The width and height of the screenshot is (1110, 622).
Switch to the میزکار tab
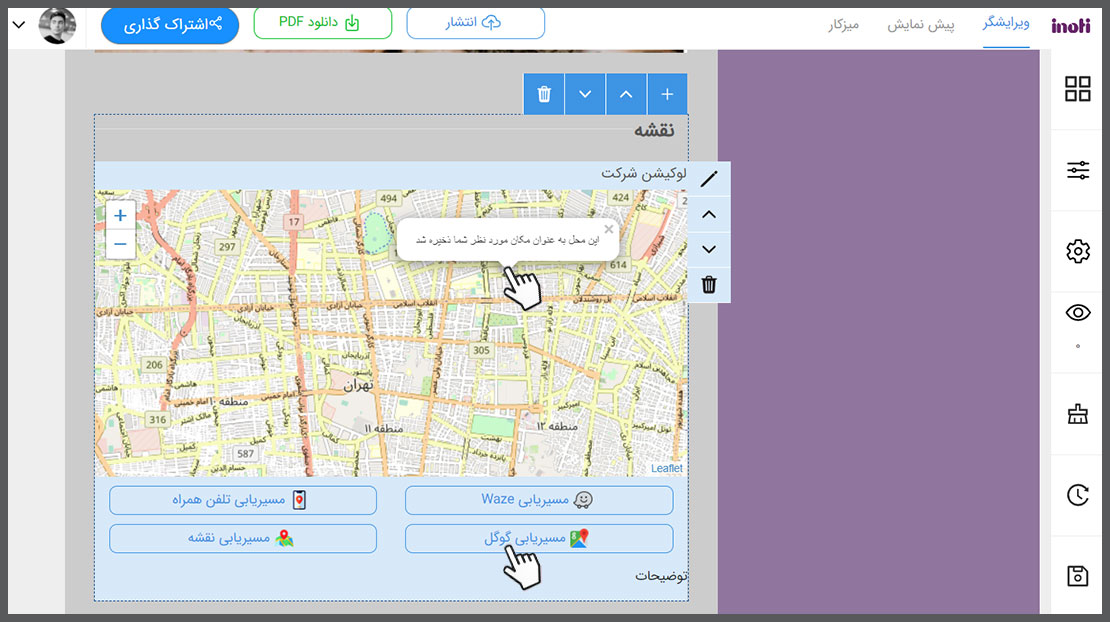click(x=844, y=25)
